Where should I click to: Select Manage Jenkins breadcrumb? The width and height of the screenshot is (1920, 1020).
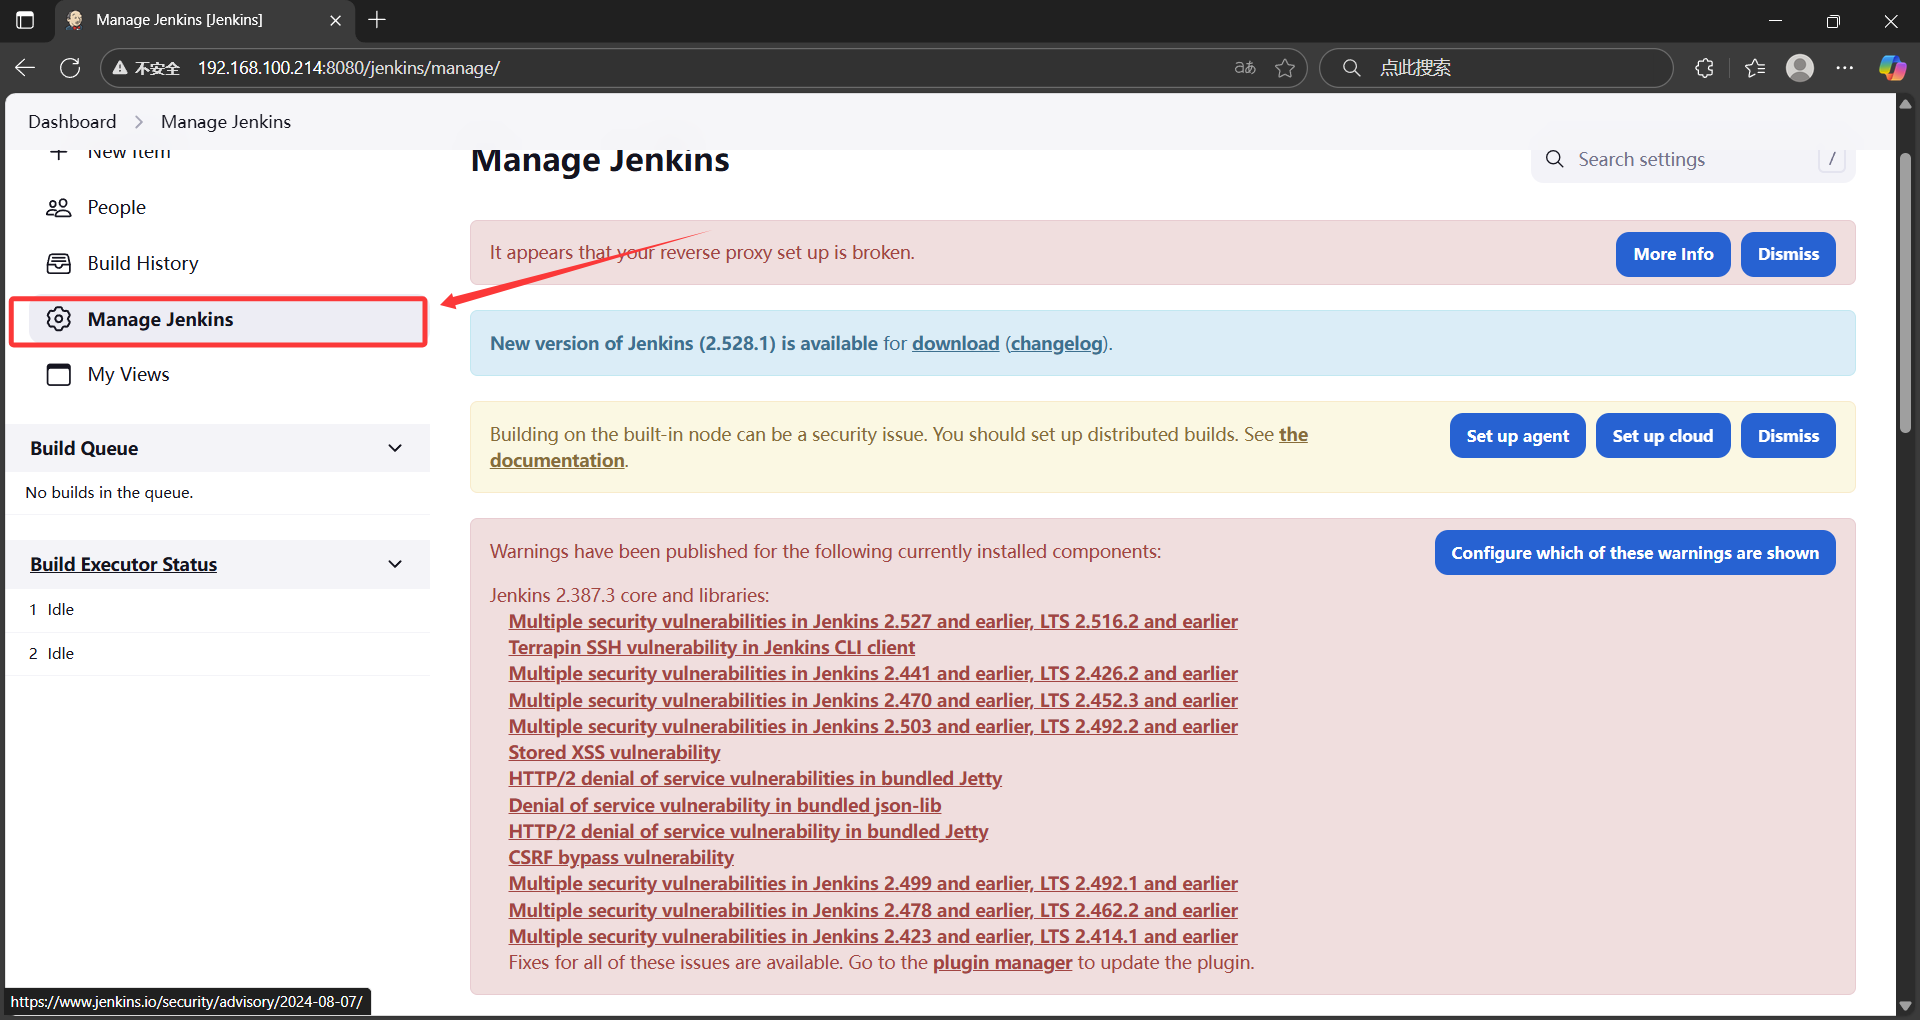[x=226, y=122]
